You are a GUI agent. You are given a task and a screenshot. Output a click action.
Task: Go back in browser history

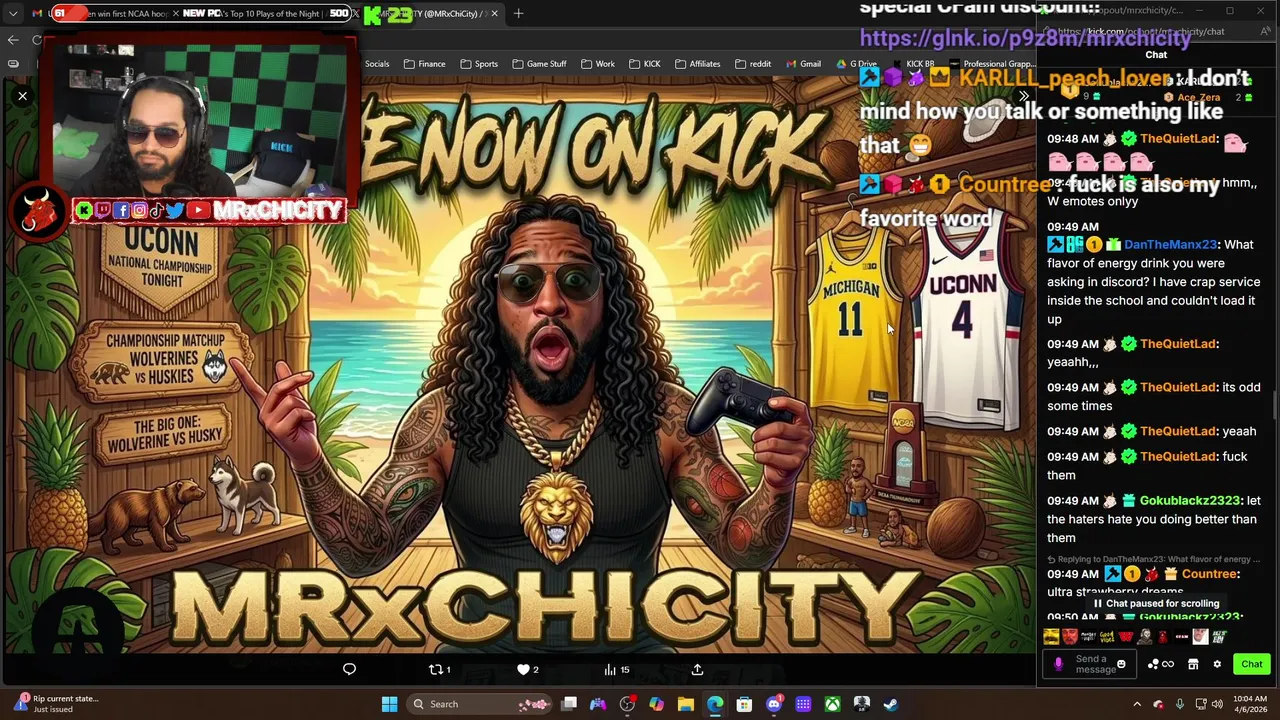tap(13, 40)
